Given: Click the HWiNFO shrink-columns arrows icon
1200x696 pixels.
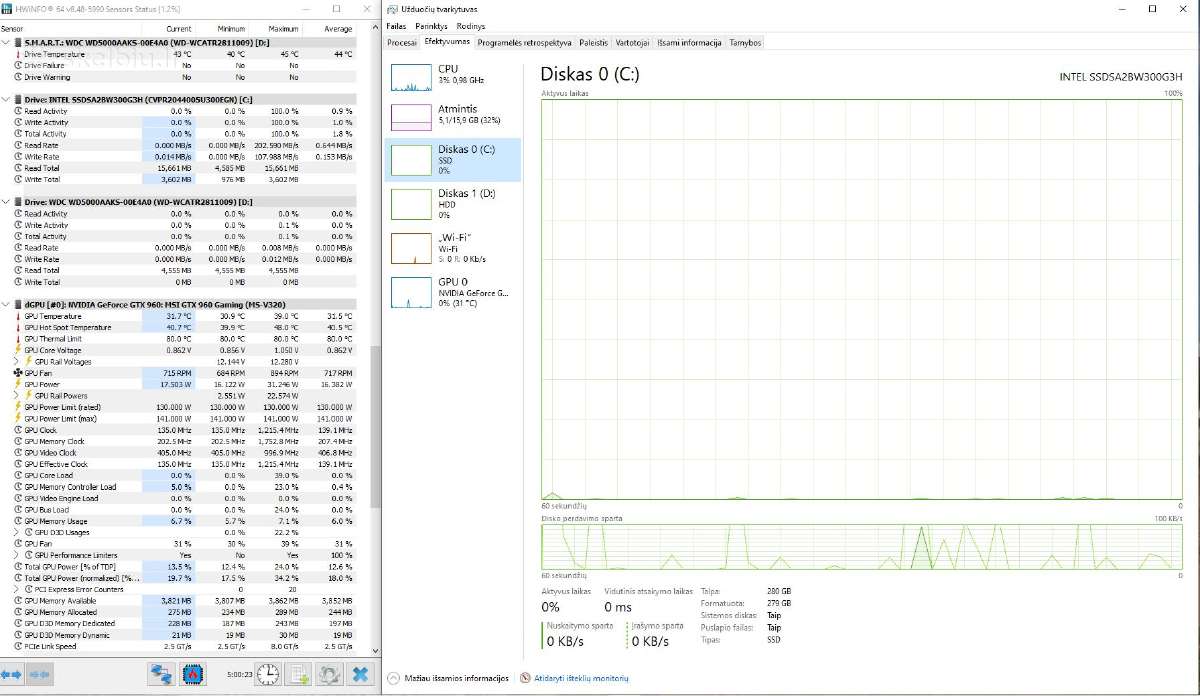Looking at the screenshot, I should coord(40,675).
